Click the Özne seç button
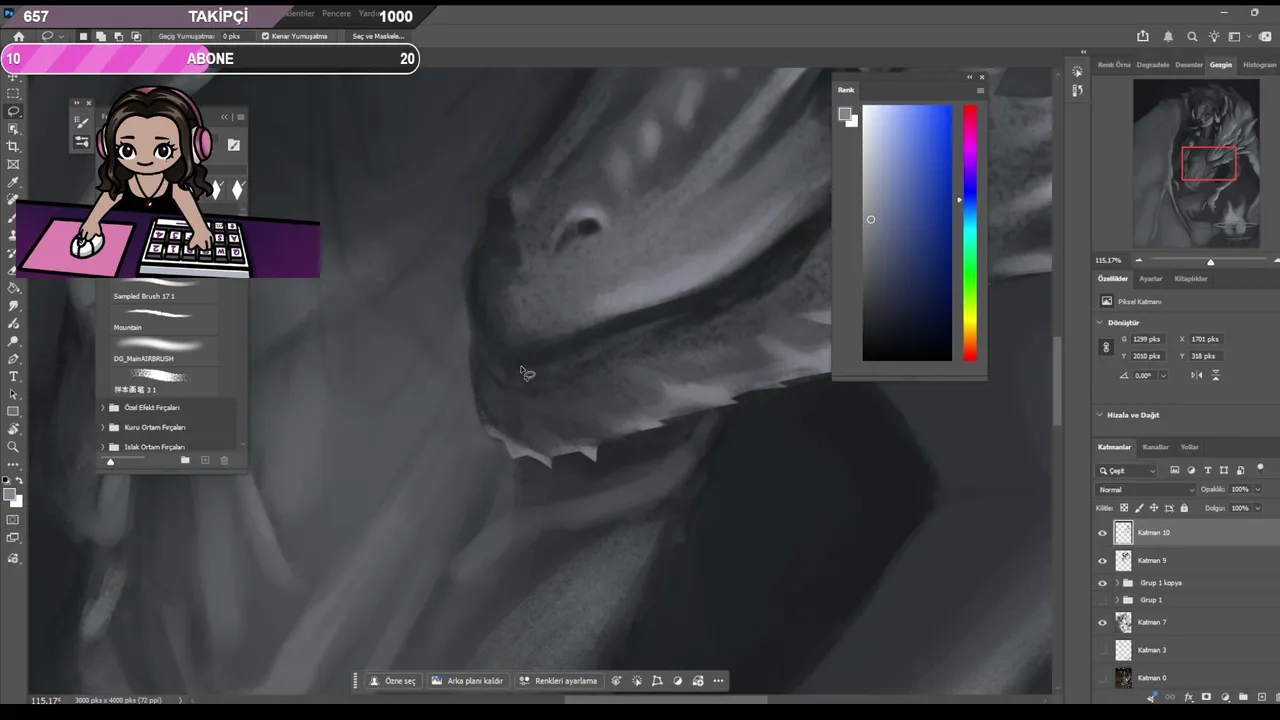The image size is (1280, 720). point(393,681)
